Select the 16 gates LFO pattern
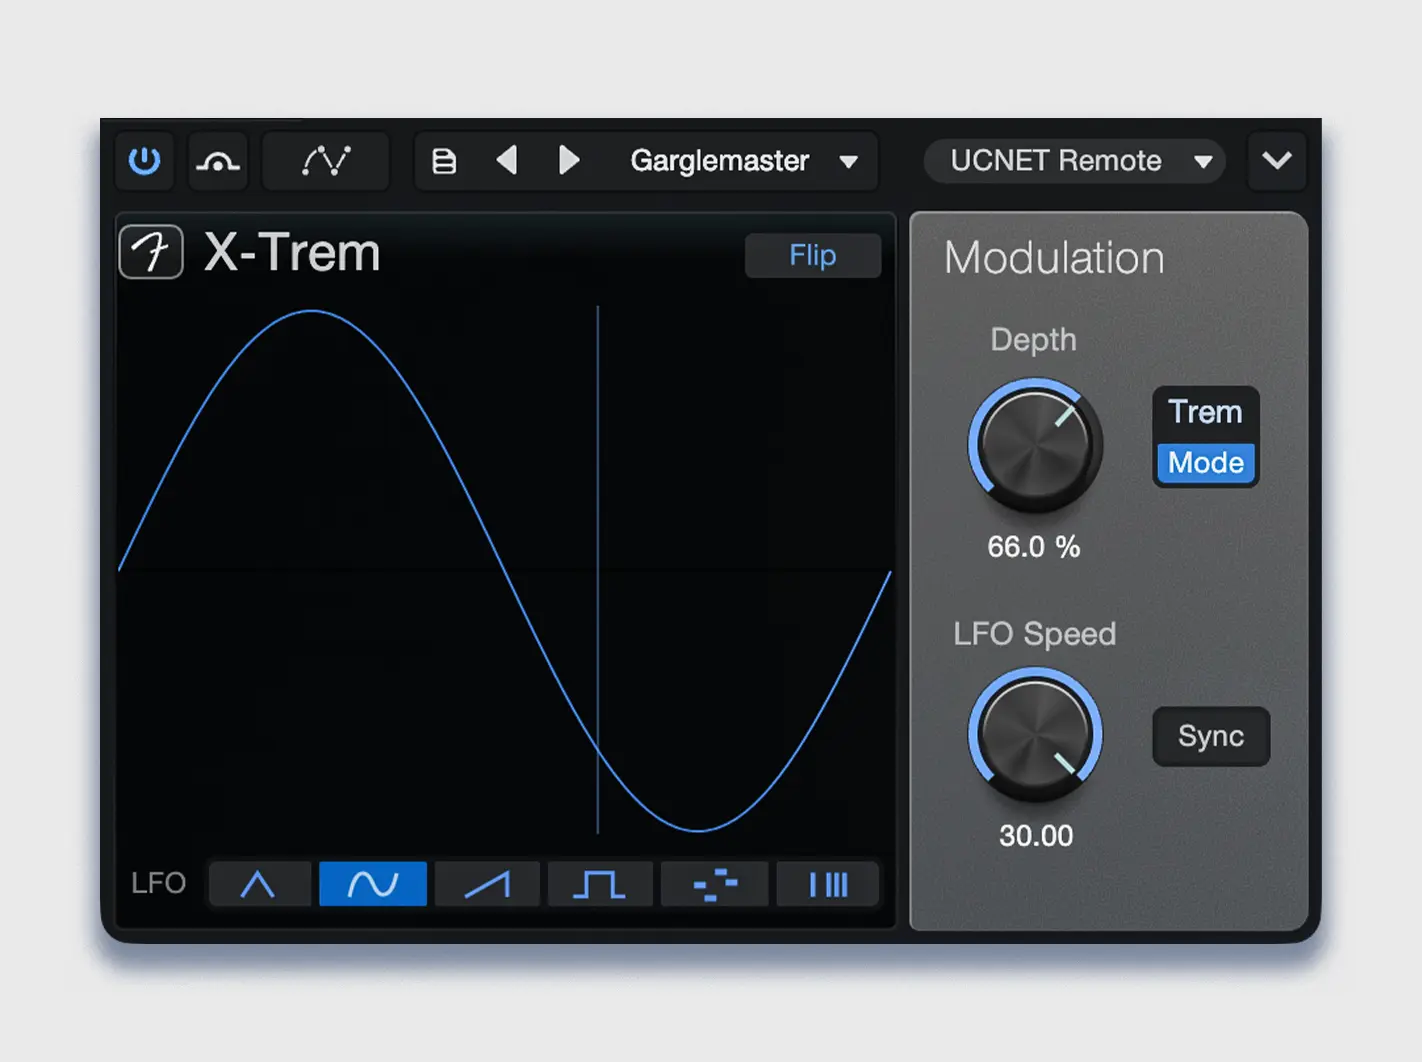Screen dimensions: 1422x1062 828,884
